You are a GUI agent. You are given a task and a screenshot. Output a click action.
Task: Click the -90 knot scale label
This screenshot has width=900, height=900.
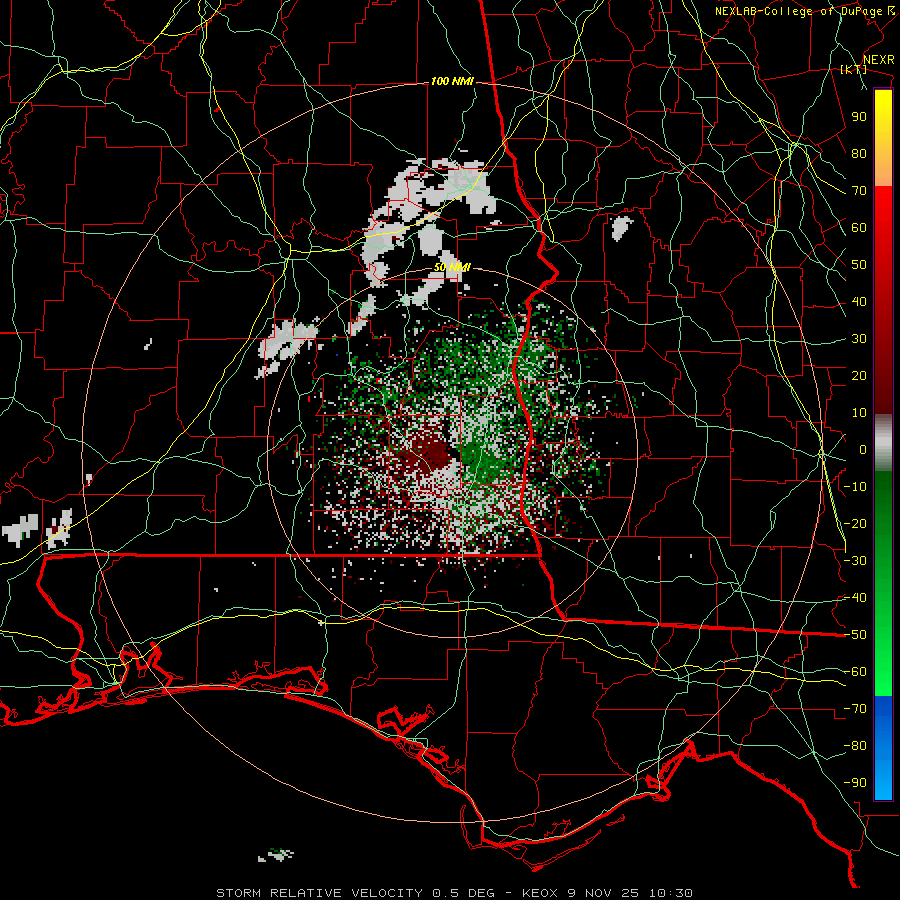click(x=855, y=783)
